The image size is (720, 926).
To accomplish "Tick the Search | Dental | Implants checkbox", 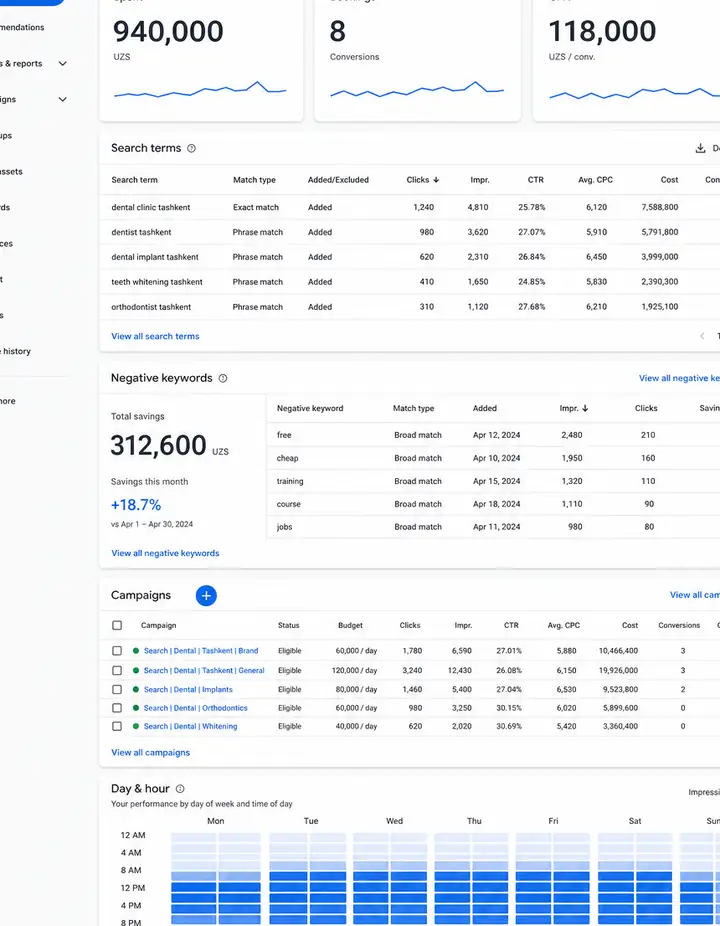I will click(x=117, y=689).
